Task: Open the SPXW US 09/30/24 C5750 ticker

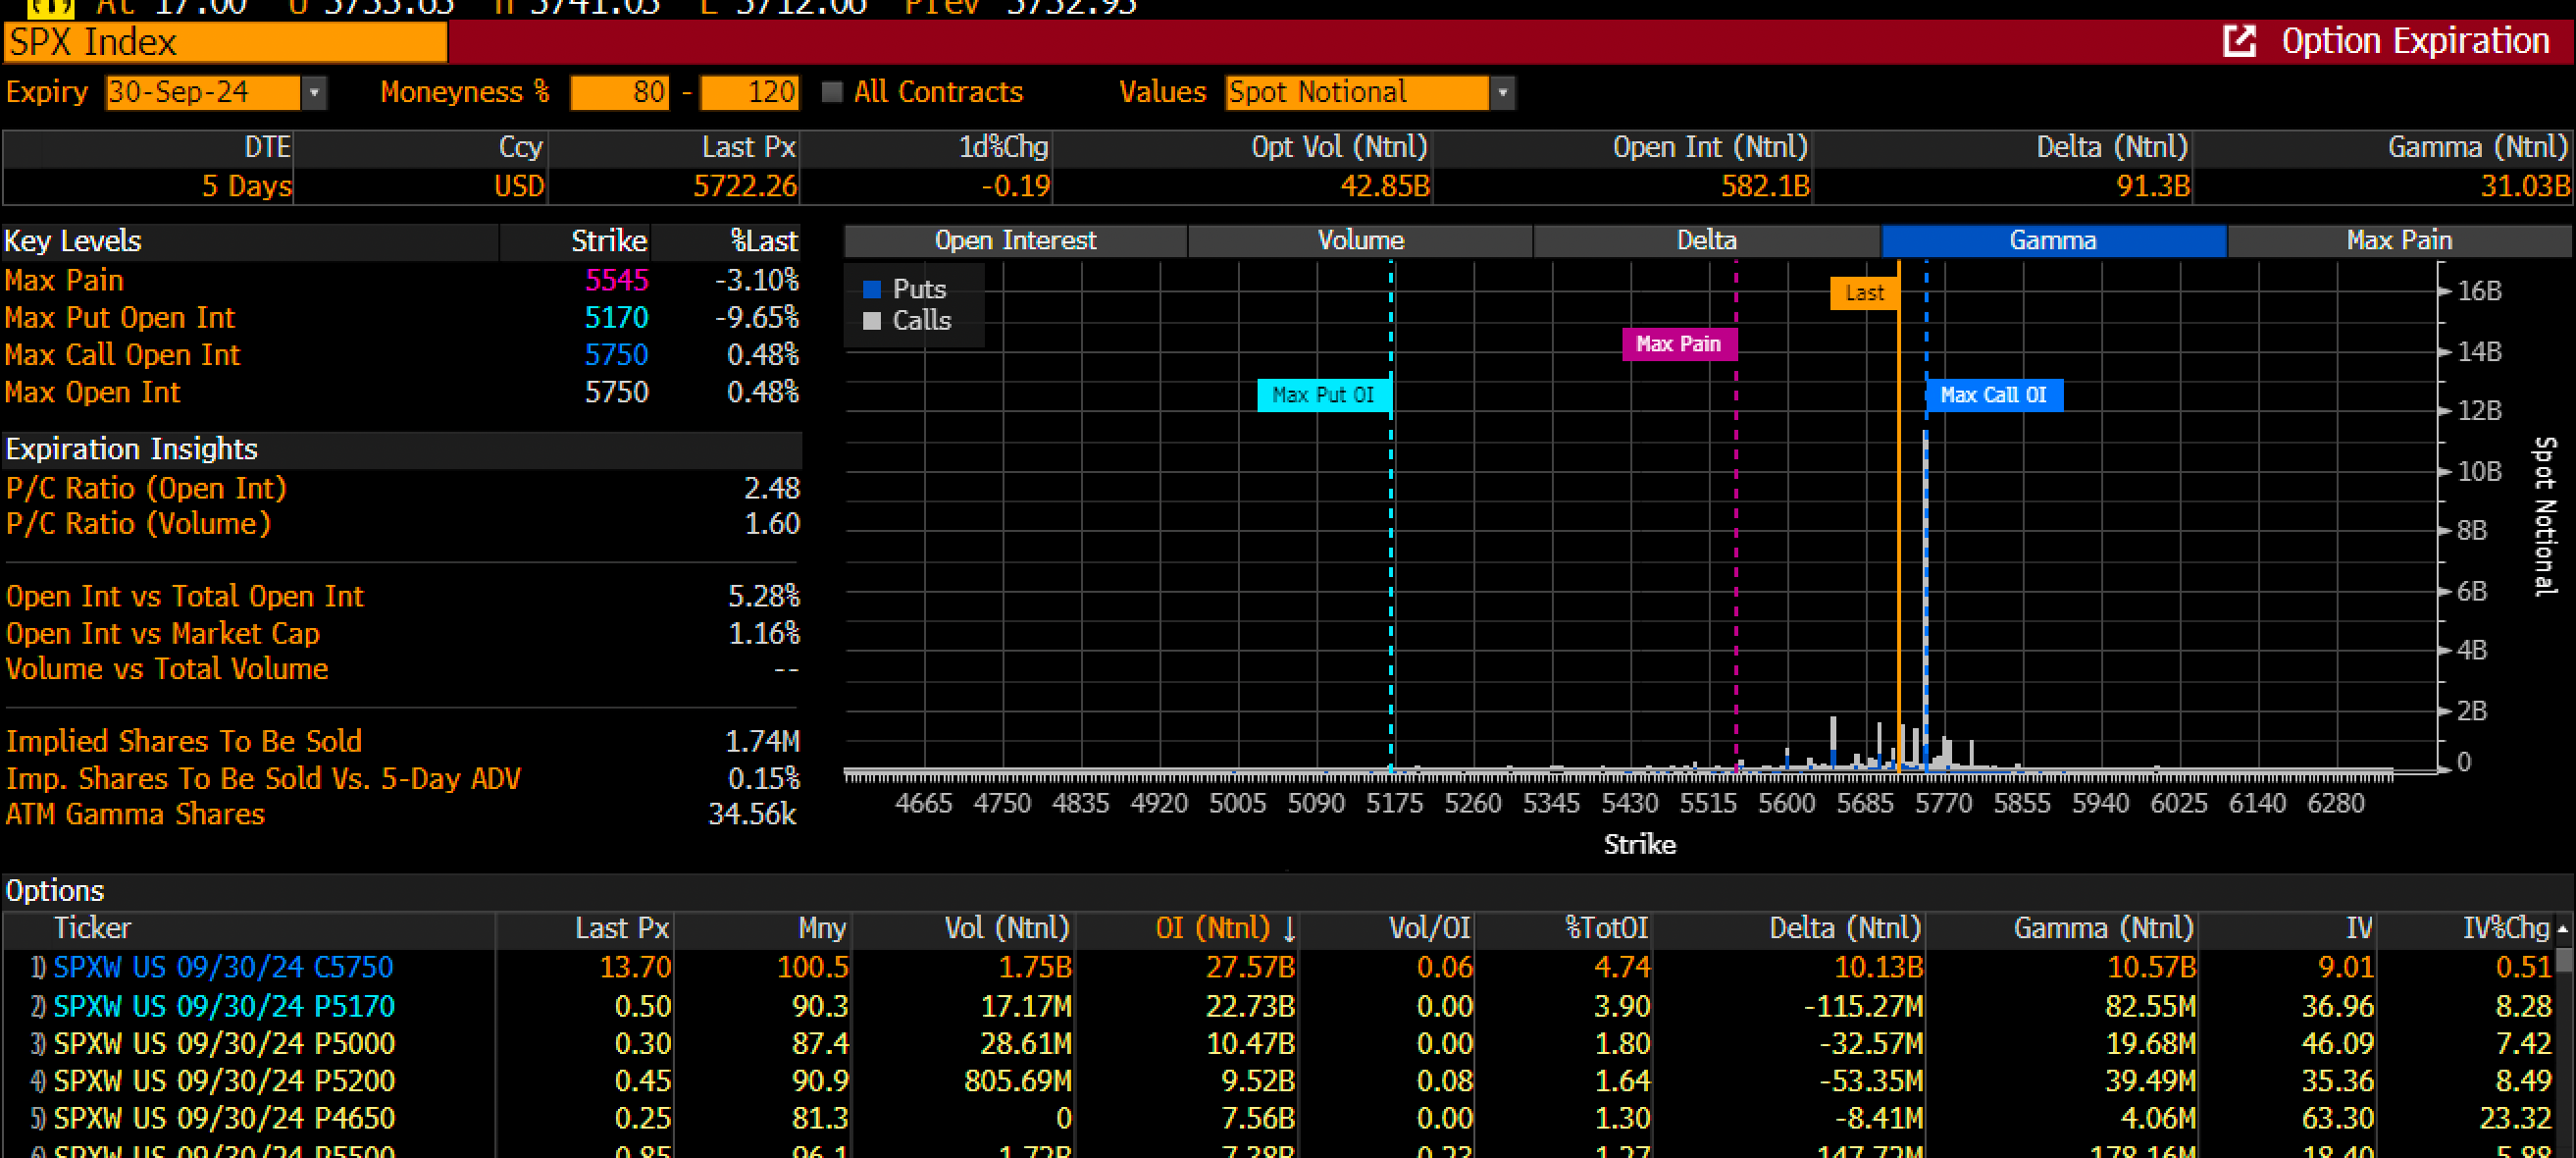Action: pyautogui.click(x=223, y=967)
